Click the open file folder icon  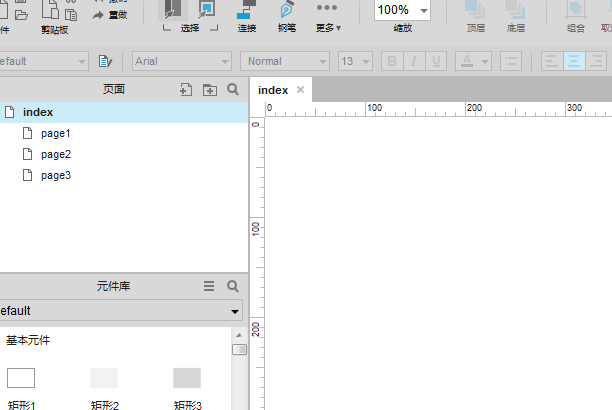[21, 15]
